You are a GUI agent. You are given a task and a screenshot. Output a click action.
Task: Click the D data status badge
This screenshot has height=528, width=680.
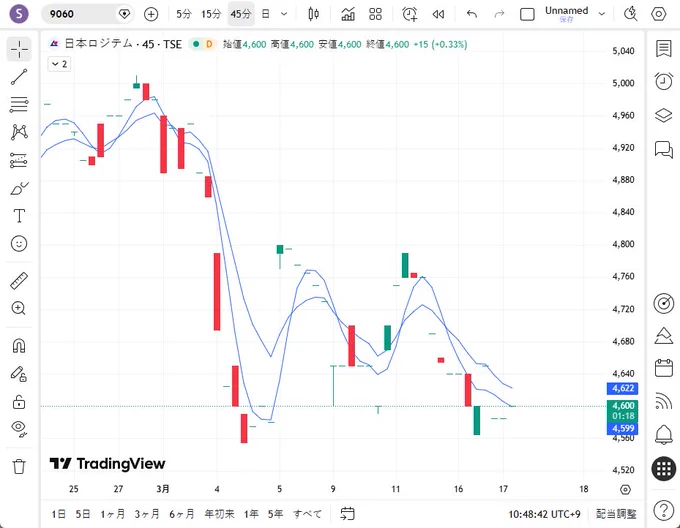tap(209, 44)
